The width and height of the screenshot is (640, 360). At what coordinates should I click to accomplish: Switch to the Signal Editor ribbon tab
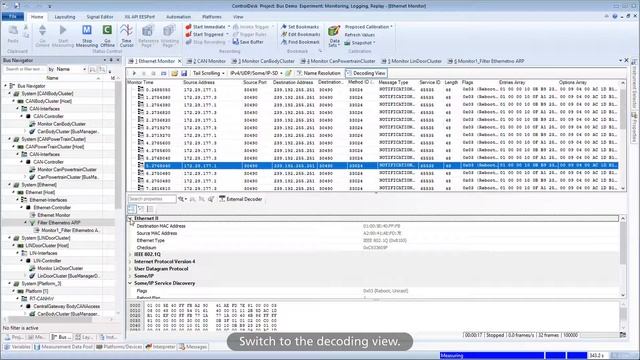tap(100, 17)
